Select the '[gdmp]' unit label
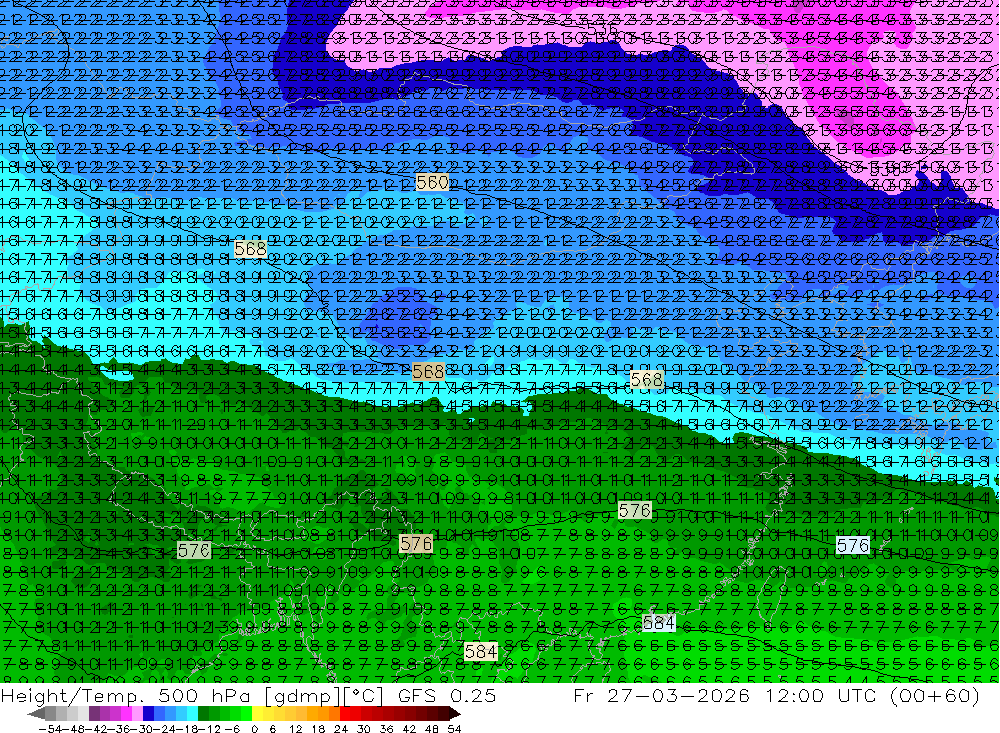 [302, 695]
